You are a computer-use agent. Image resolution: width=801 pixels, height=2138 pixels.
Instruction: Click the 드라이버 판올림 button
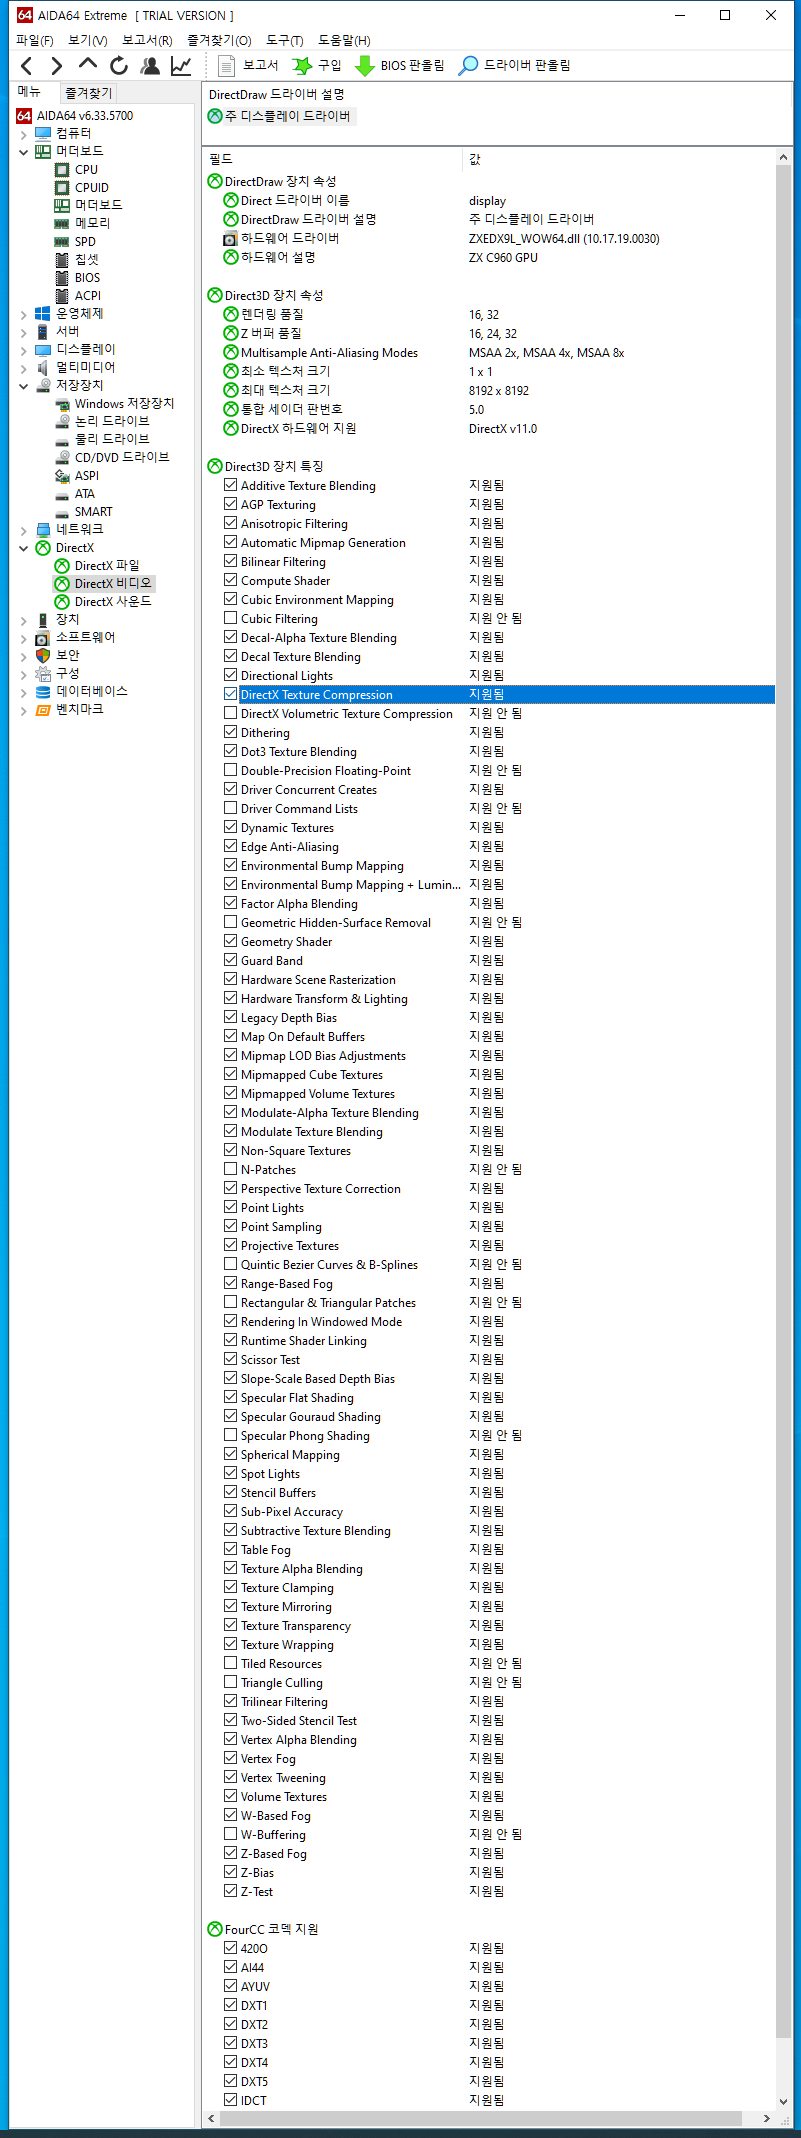[514, 66]
